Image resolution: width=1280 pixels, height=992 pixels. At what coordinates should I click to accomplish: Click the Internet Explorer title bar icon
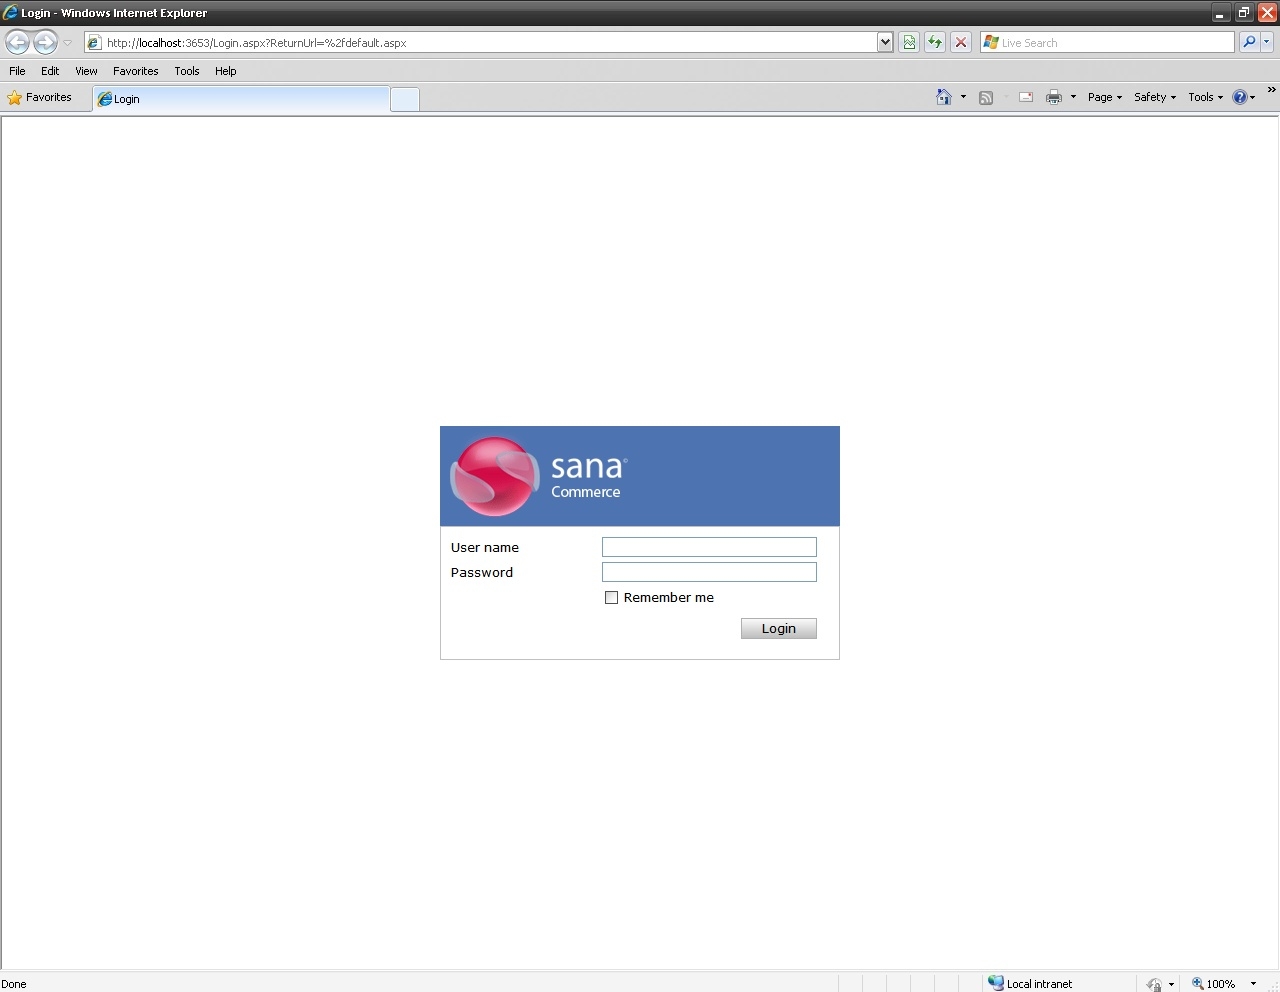point(10,13)
